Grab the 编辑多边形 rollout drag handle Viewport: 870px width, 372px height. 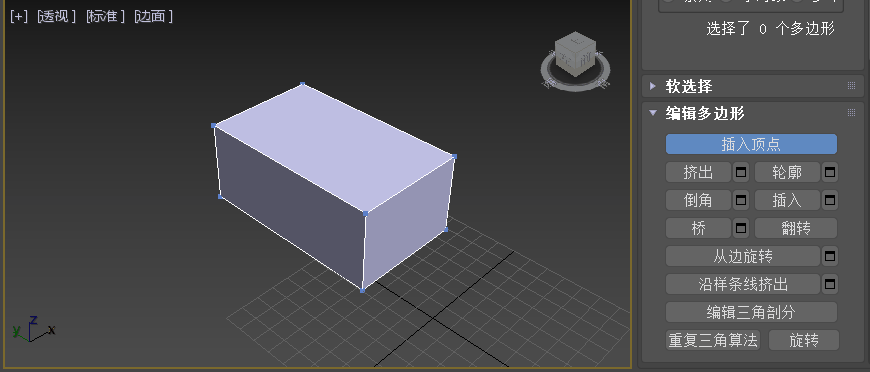[851, 113]
